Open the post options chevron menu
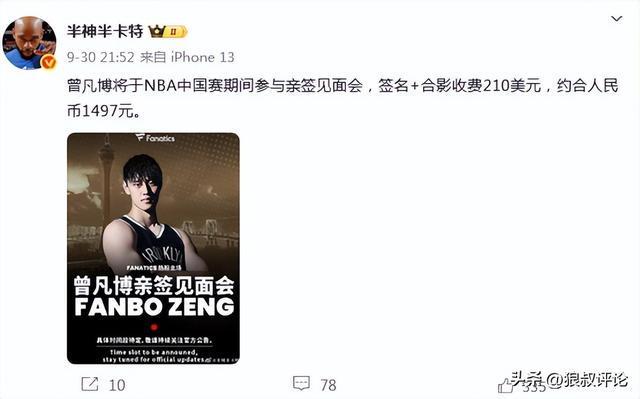 click(616, 19)
